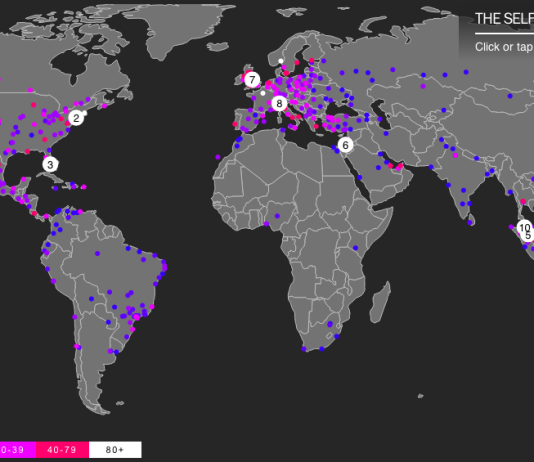Screen dimensions: 534x462
Task: Click the ranked marker numbered 7
Action: (252, 80)
